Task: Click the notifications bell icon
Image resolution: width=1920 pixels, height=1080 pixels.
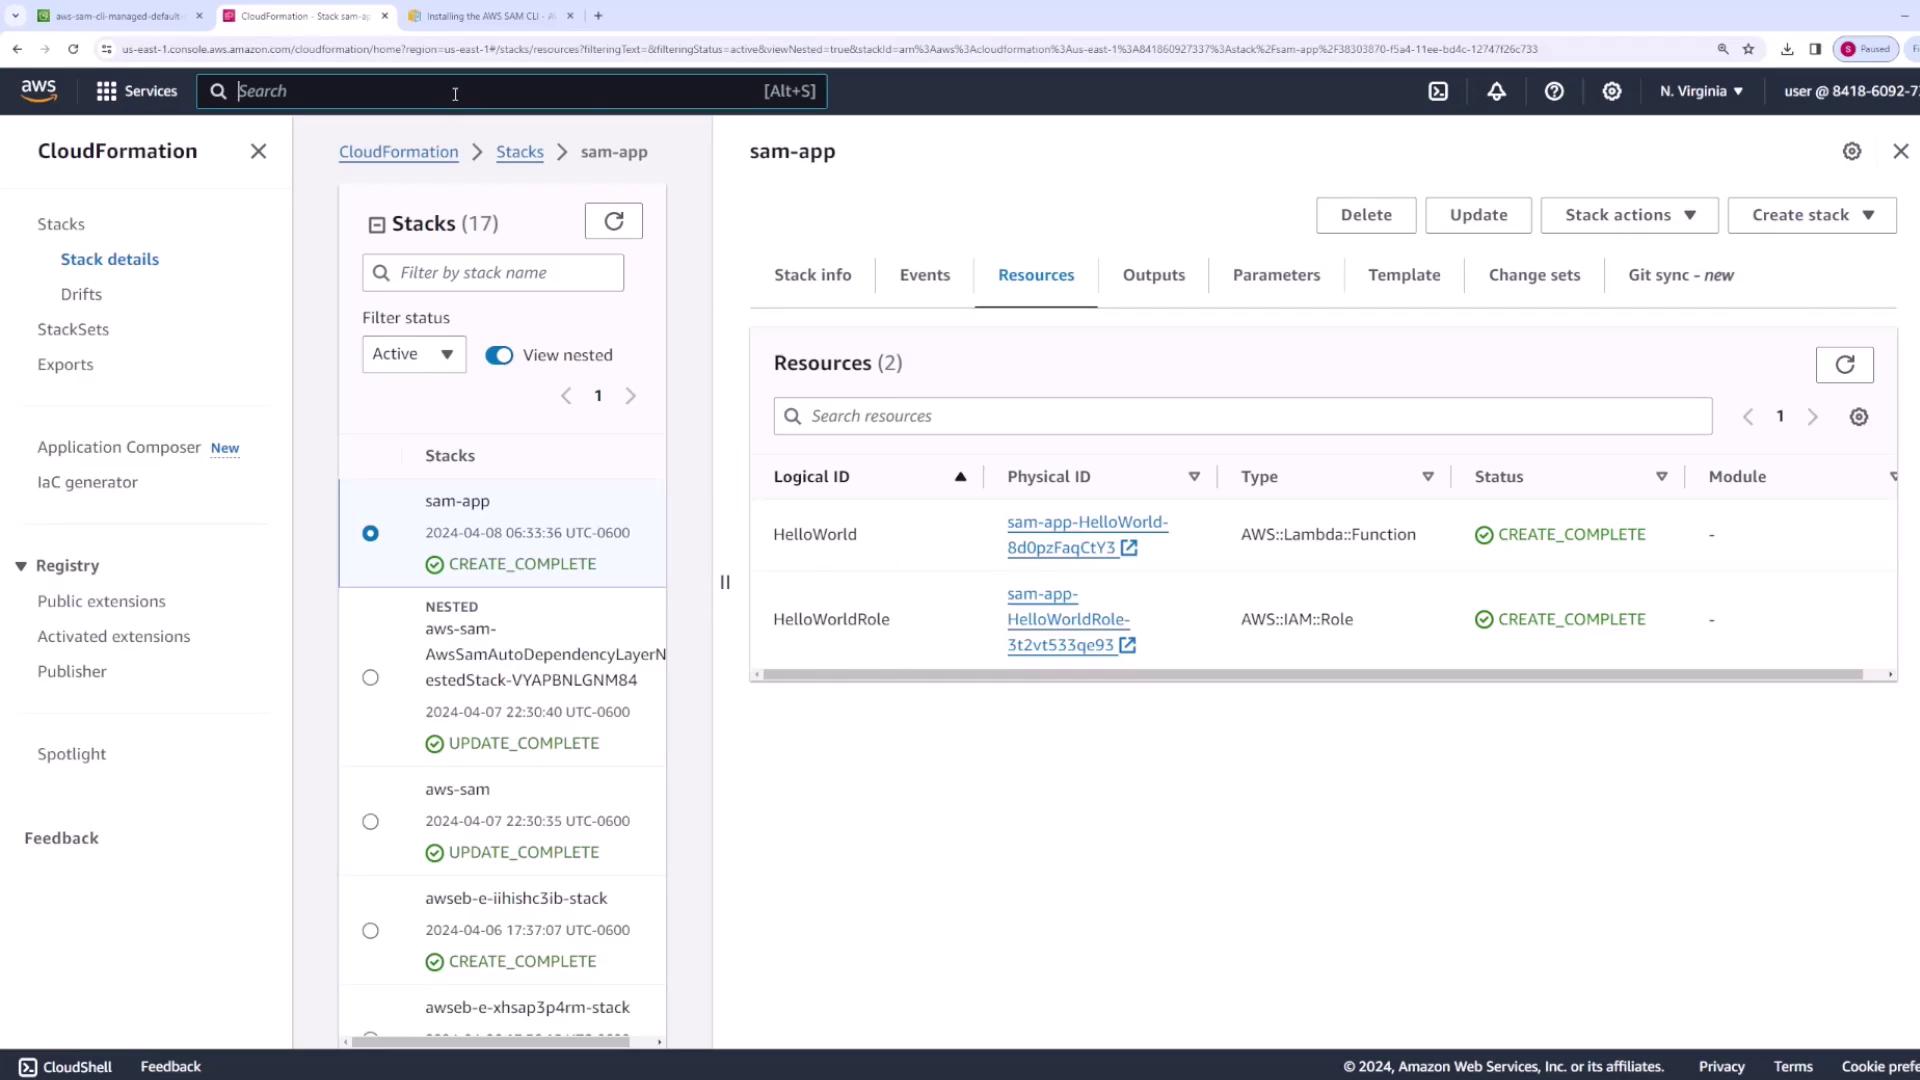Action: tap(1496, 91)
